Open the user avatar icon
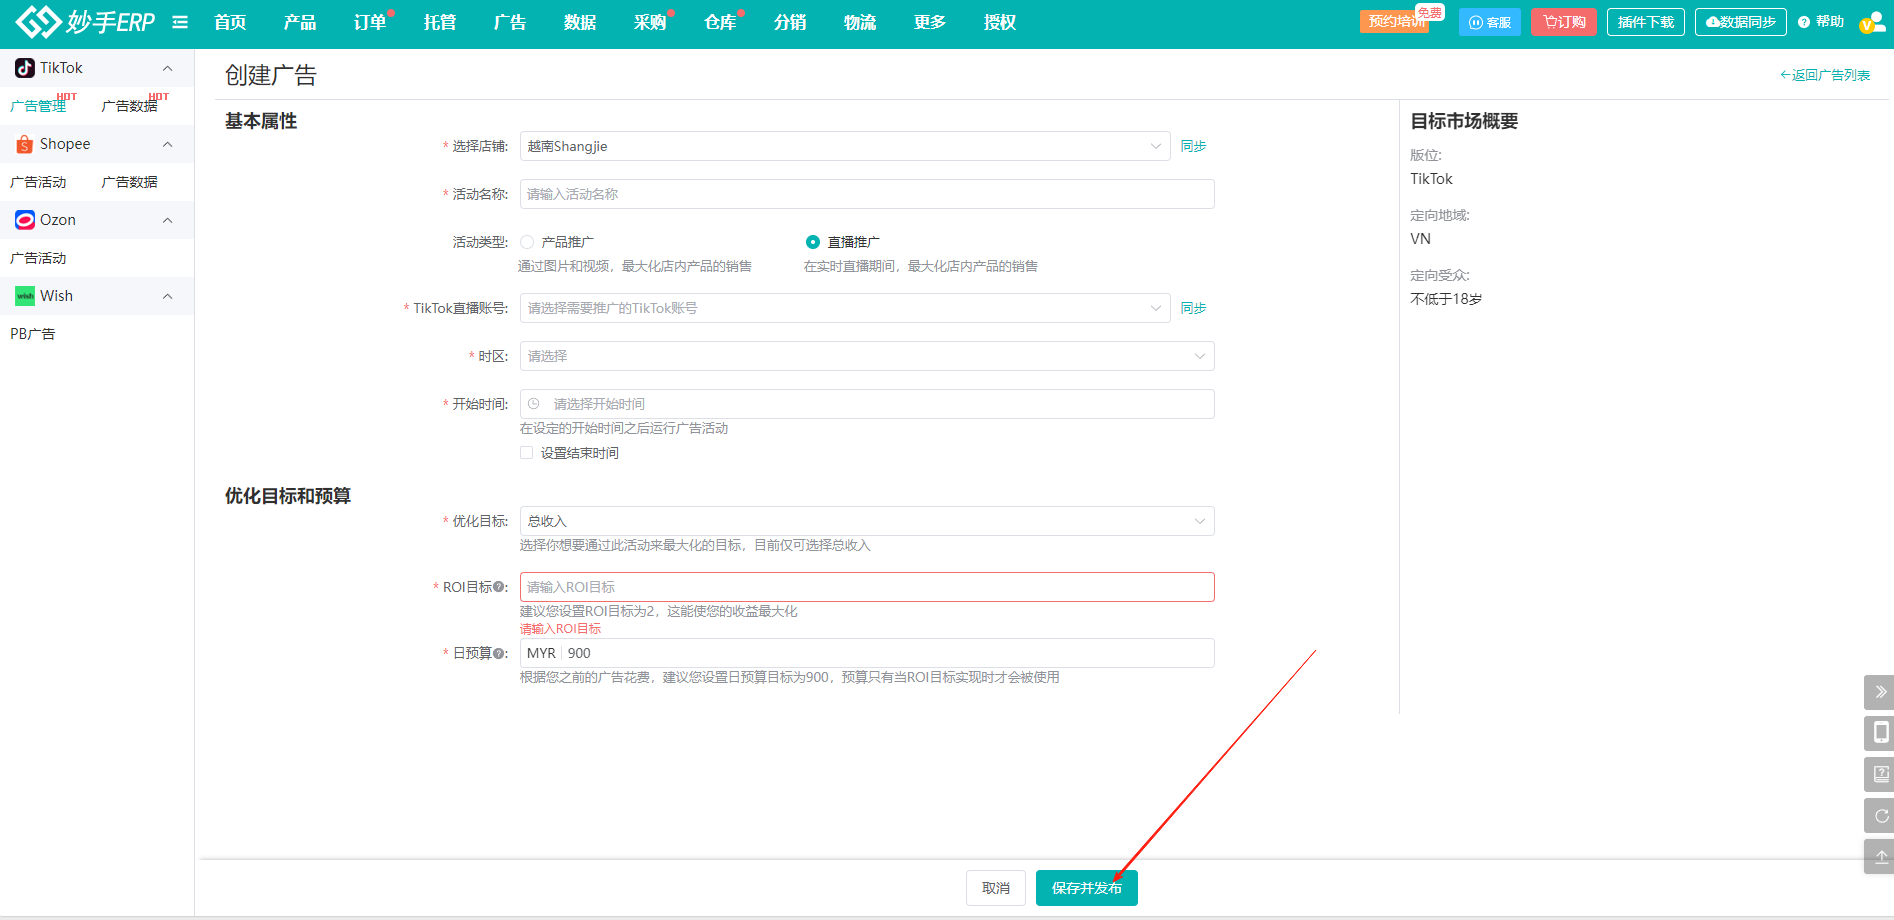1894x920 pixels. (x=1871, y=22)
